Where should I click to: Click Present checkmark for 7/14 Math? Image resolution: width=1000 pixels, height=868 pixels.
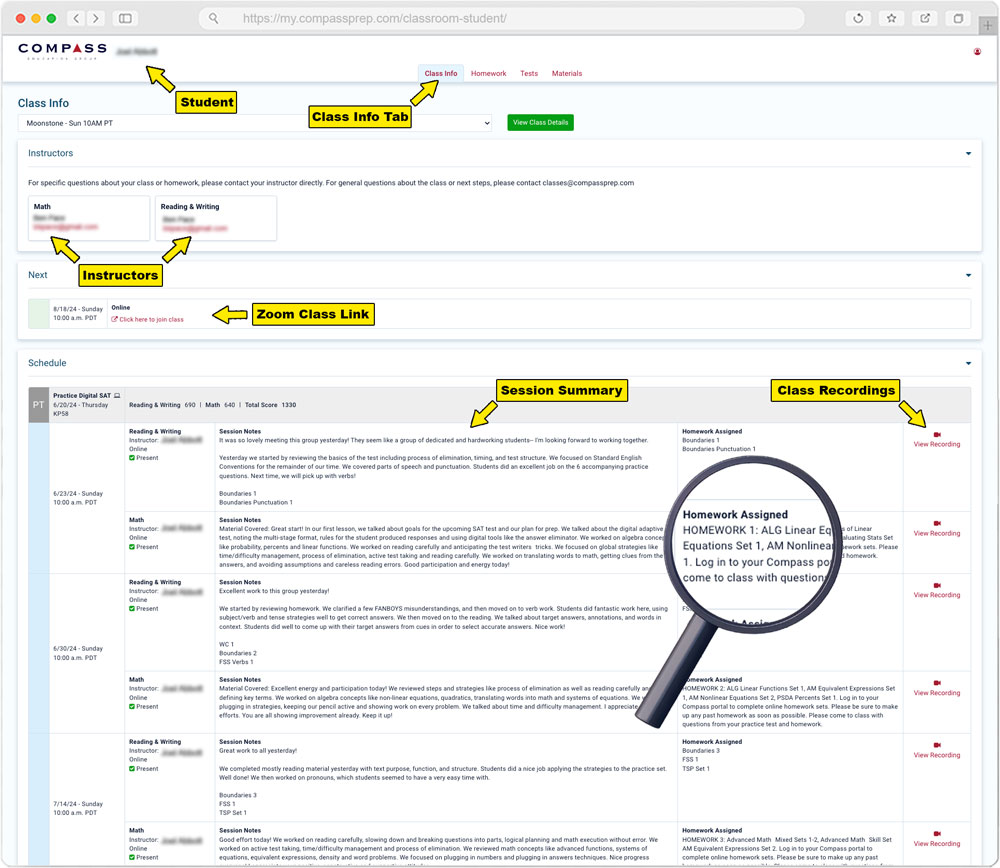coord(132,858)
